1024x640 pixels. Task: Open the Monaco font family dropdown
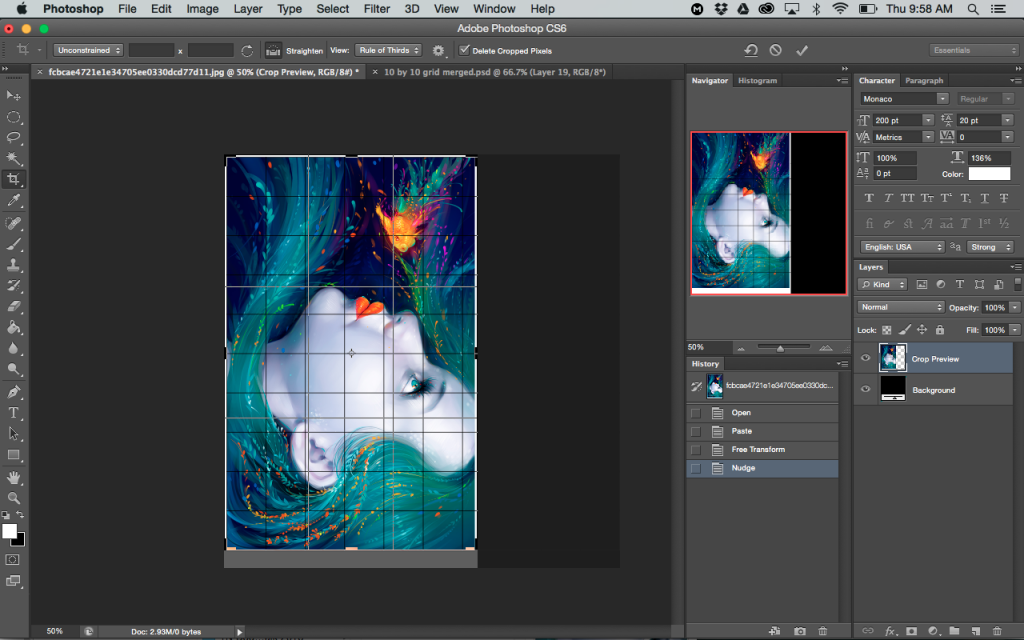[904, 99]
